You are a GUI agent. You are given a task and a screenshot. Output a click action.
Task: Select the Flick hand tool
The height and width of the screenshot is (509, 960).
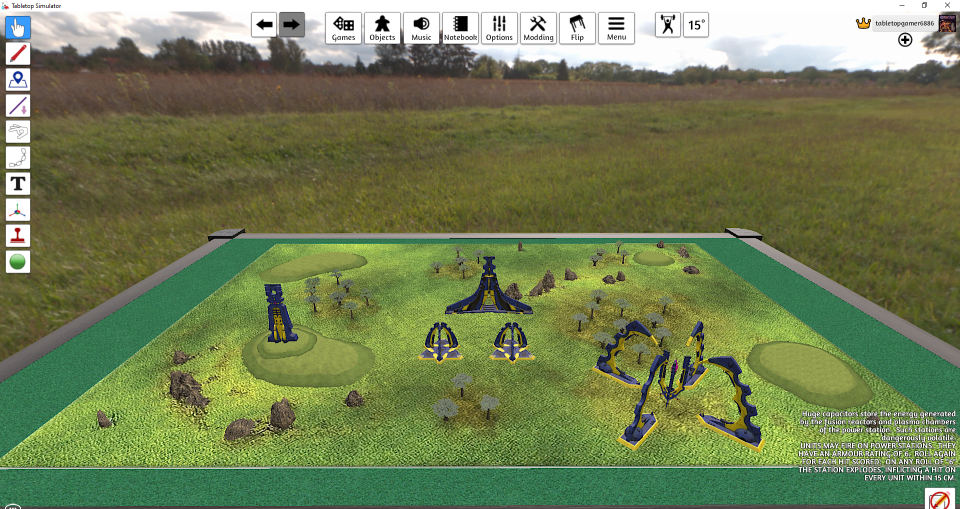pyautogui.click(x=18, y=131)
